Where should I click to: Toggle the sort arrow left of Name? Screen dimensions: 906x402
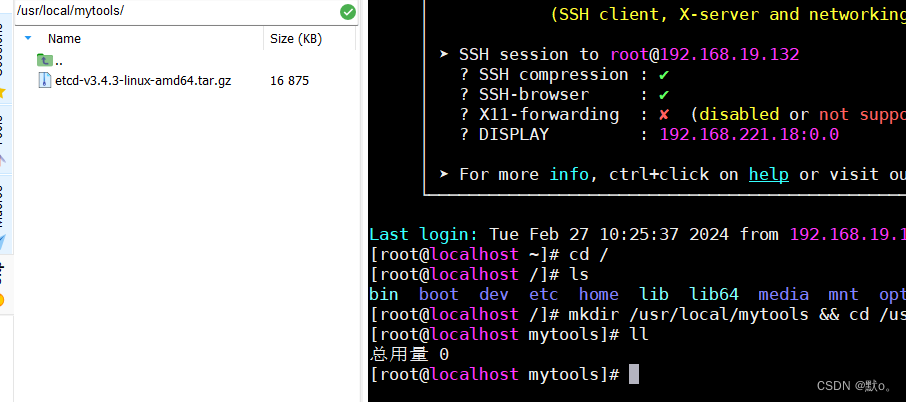[x=28, y=38]
